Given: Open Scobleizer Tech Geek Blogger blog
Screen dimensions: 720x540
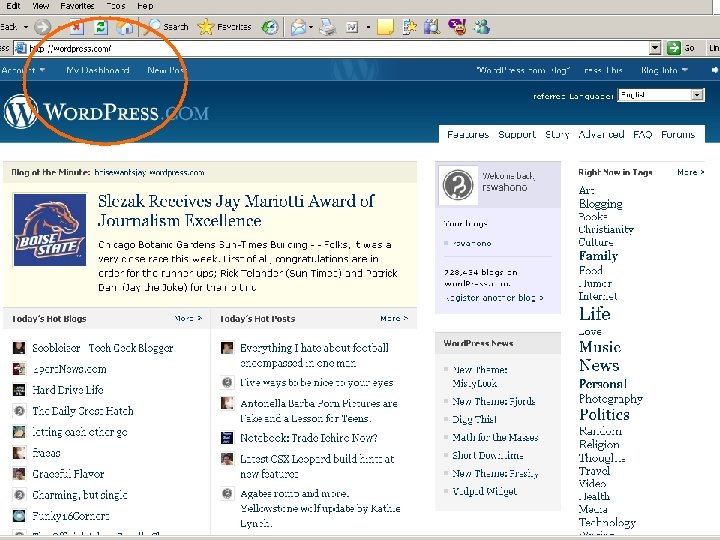Looking at the screenshot, I should pos(103,348).
